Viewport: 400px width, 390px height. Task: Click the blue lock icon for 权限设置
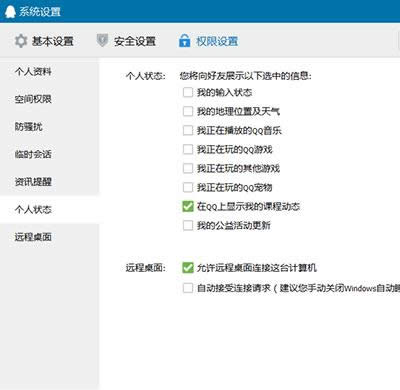[x=184, y=41]
